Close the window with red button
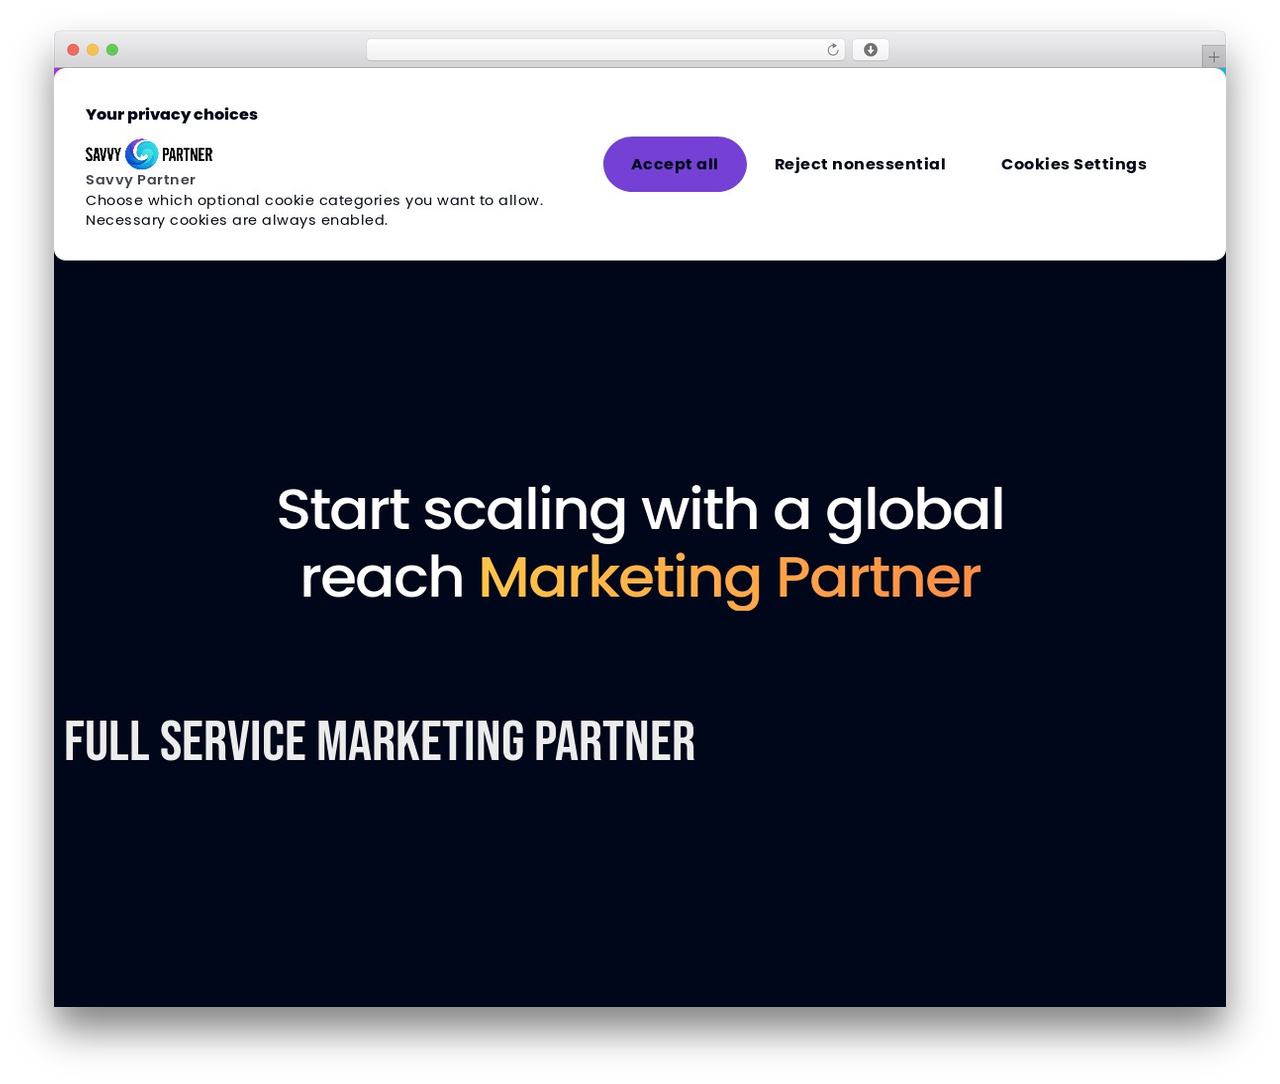The height and width of the screenshot is (1084, 1280). click(x=73, y=50)
